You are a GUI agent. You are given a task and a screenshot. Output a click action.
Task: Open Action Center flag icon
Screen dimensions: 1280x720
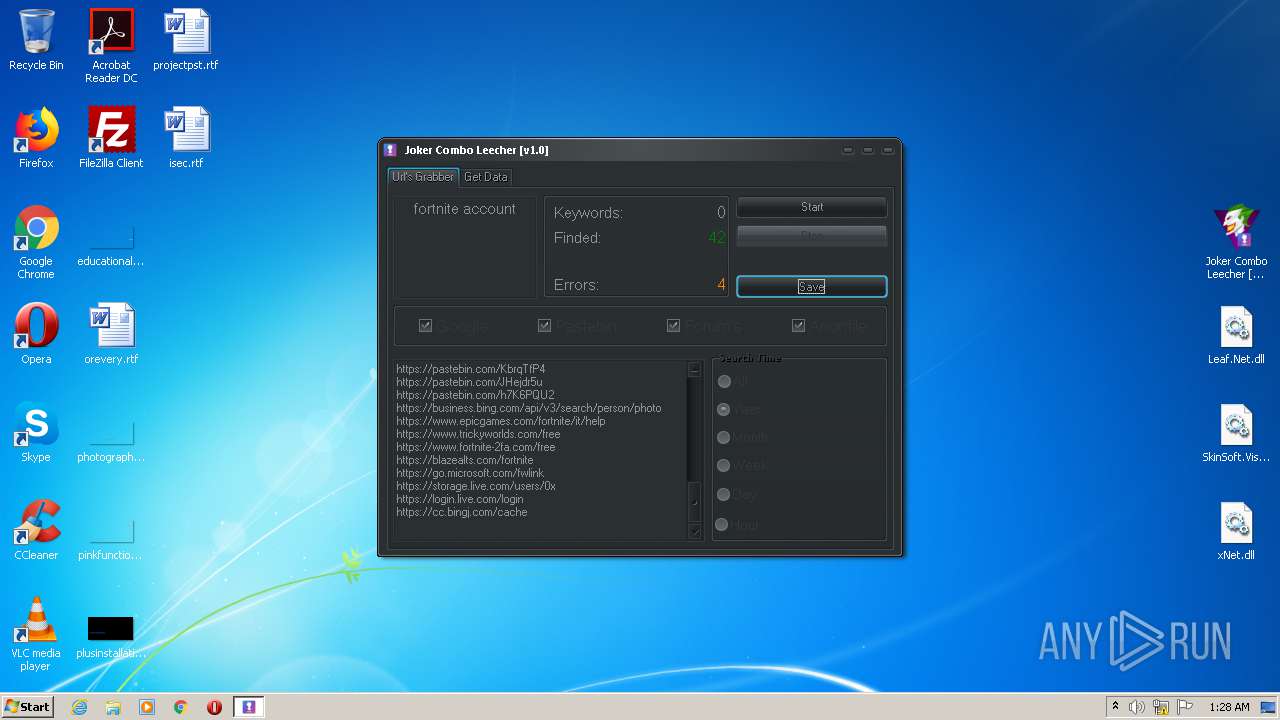pyautogui.click(x=1185, y=707)
